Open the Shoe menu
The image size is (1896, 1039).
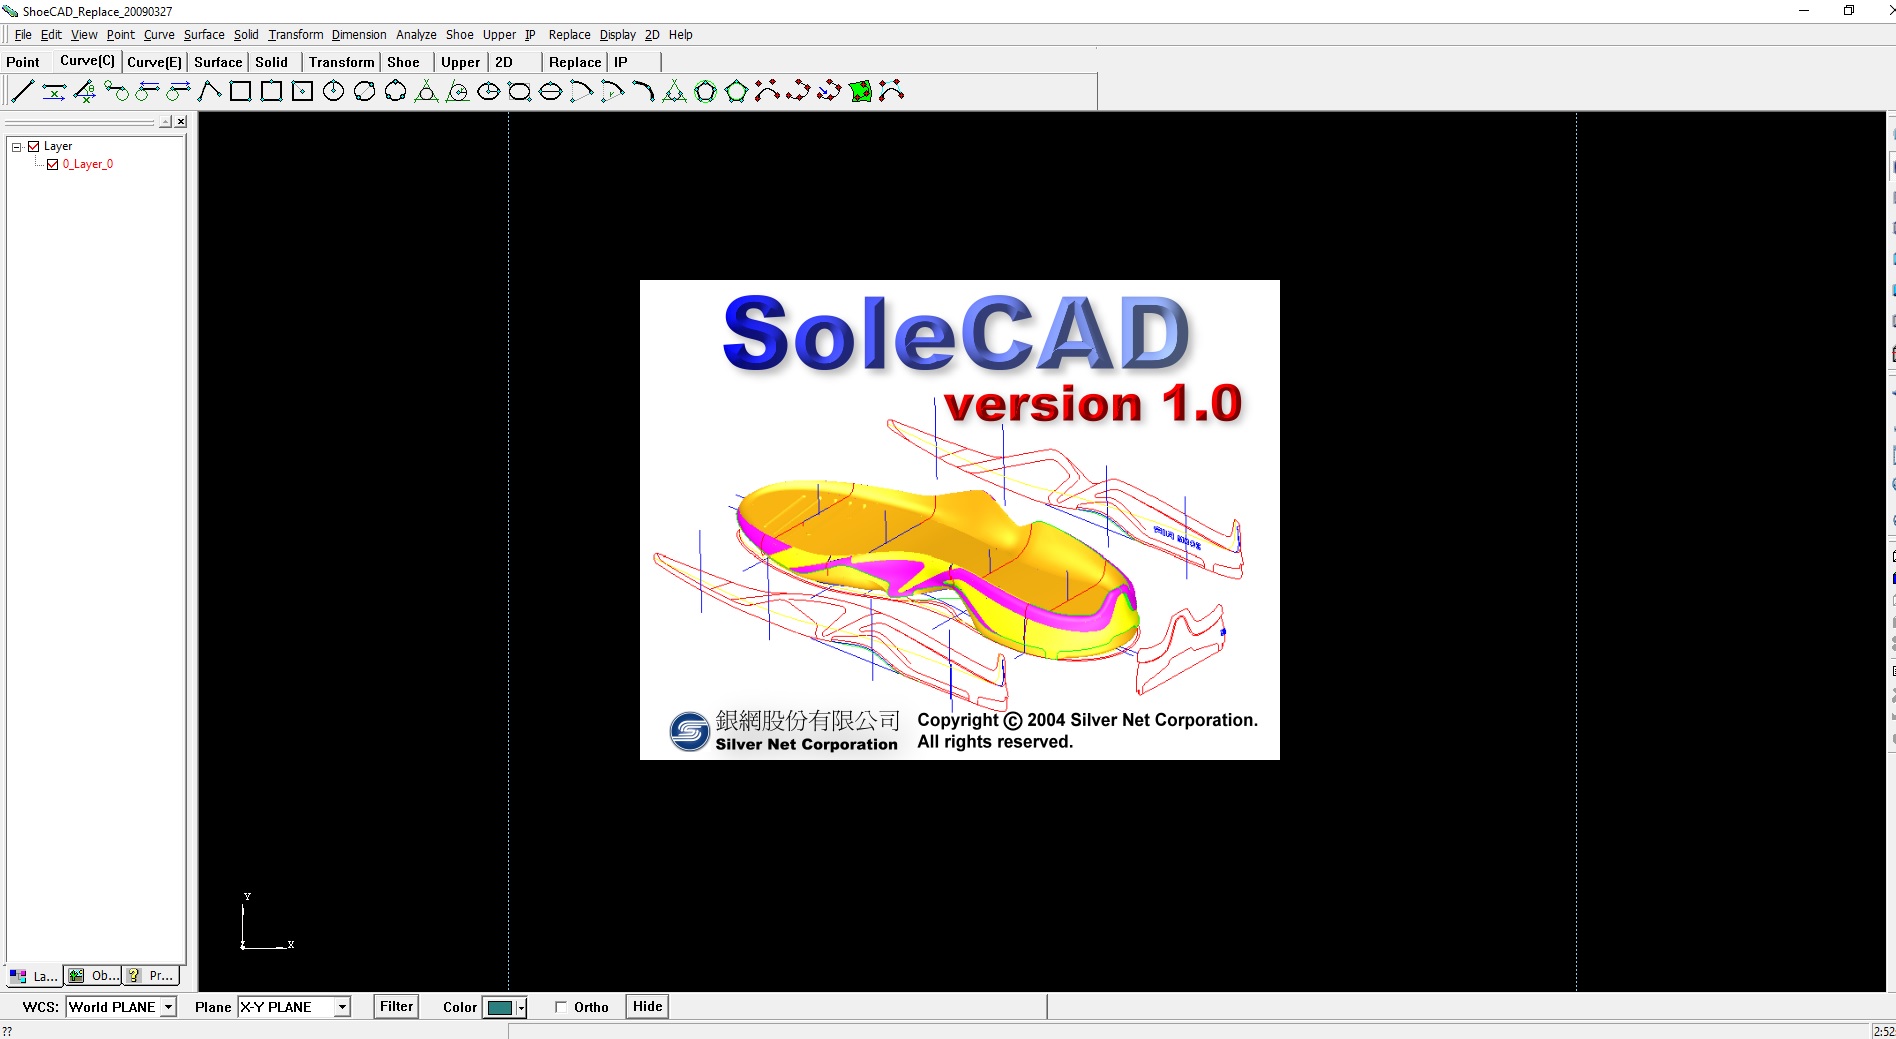tap(459, 34)
